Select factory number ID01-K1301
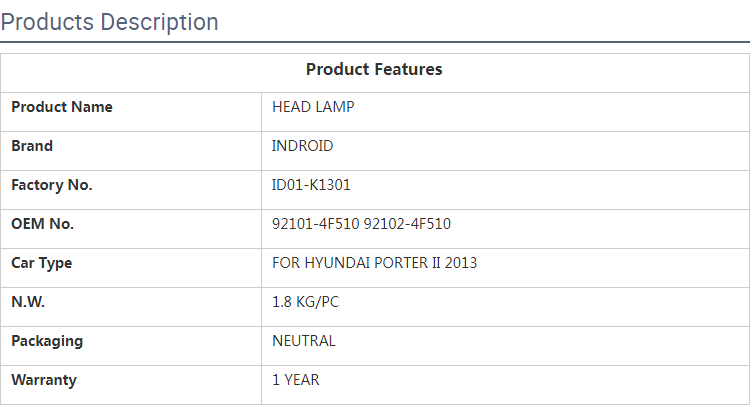 [x=311, y=185]
